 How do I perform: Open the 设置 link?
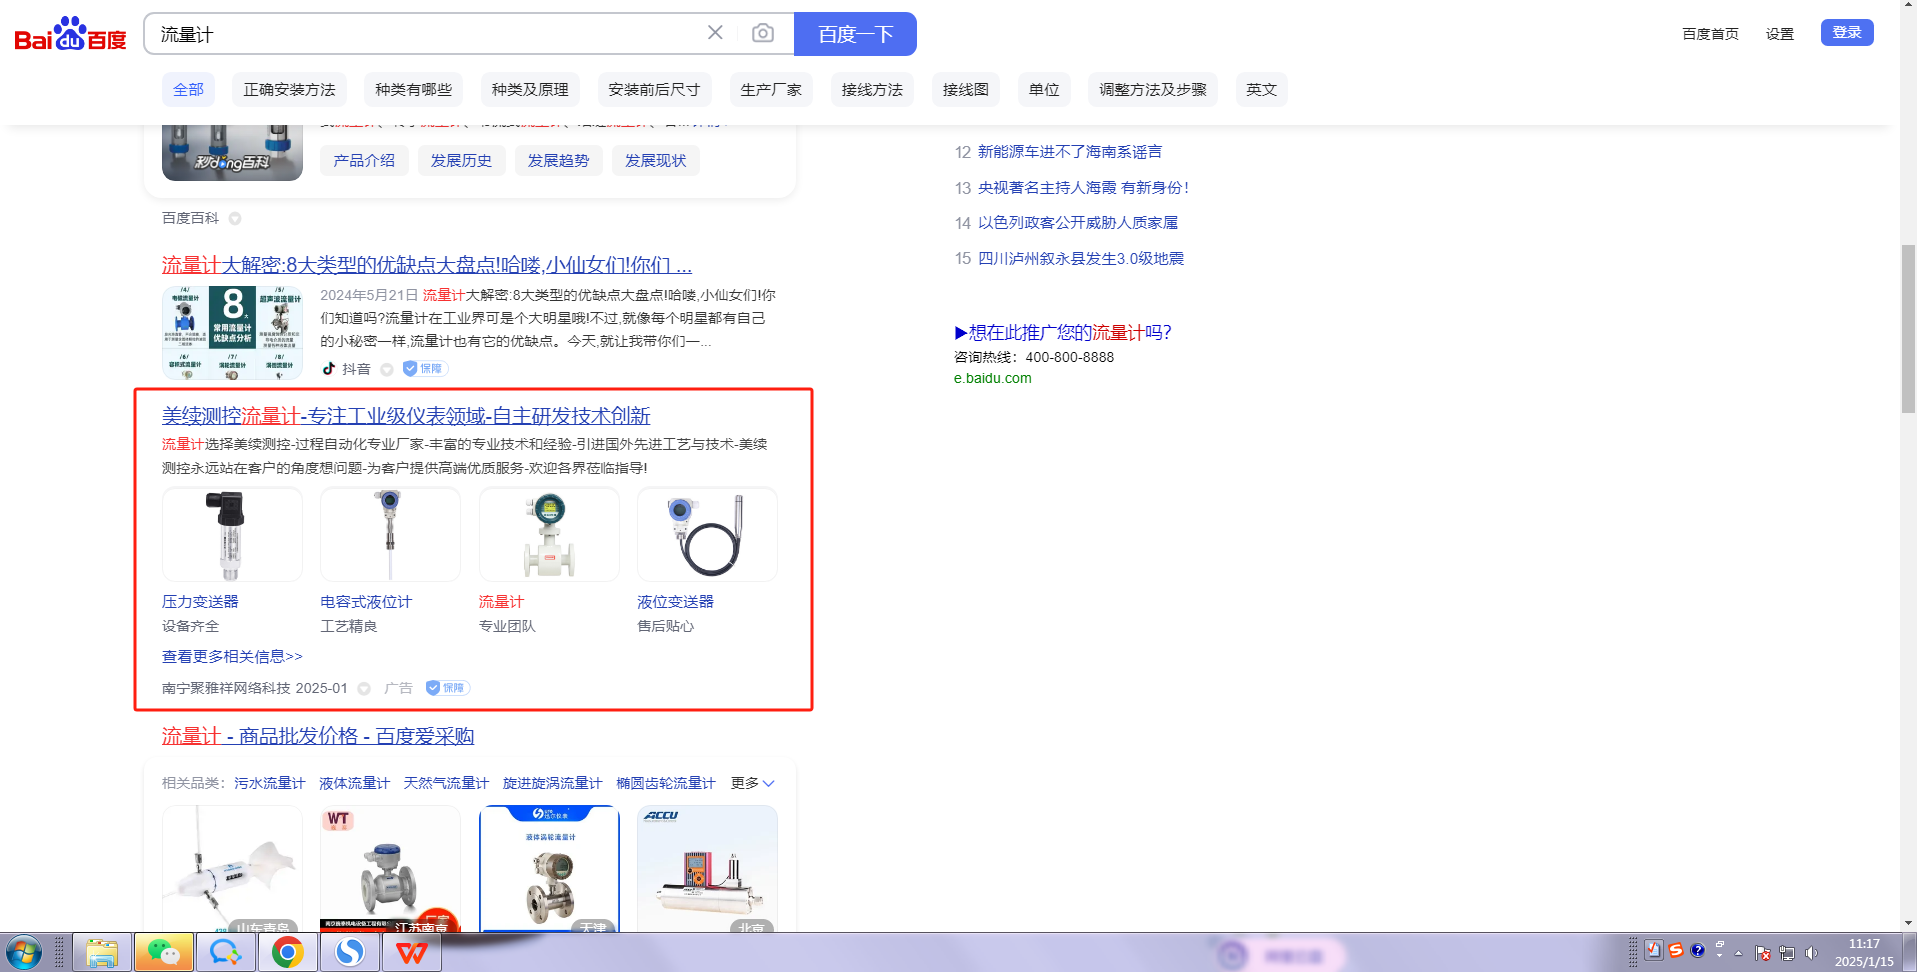pos(1780,34)
